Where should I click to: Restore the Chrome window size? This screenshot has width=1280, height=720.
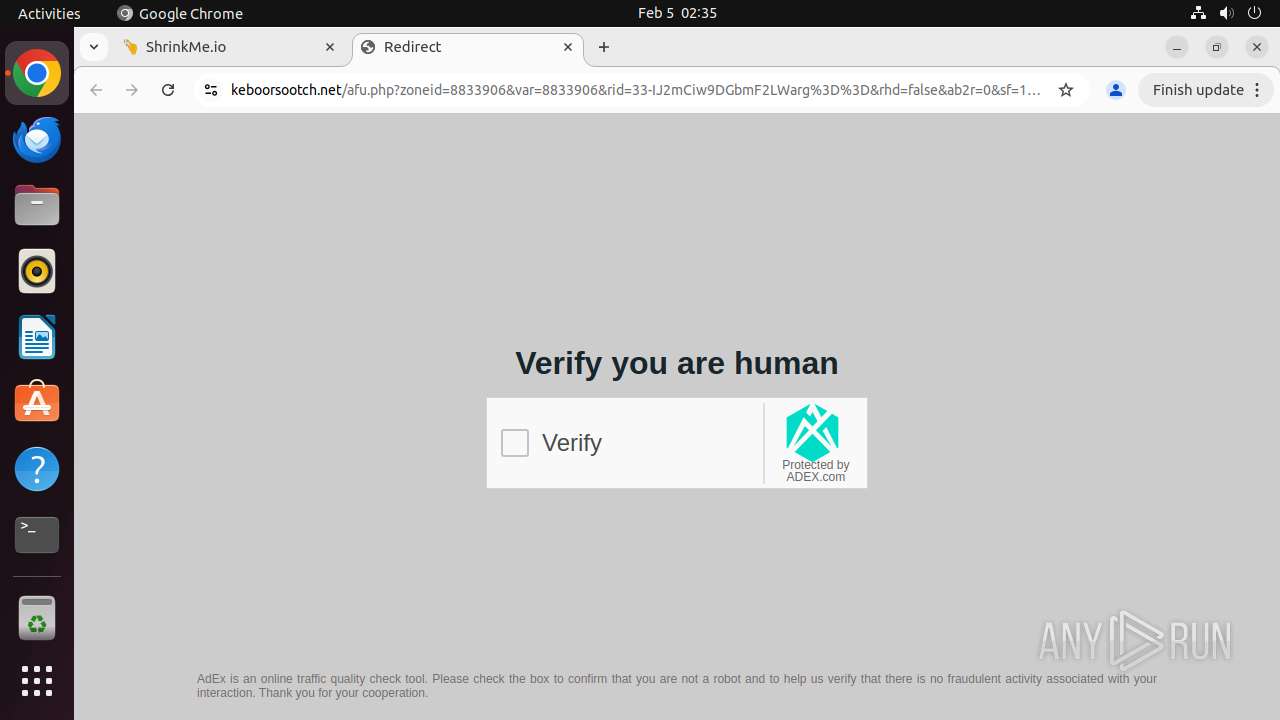pyautogui.click(x=1217, y=47)
